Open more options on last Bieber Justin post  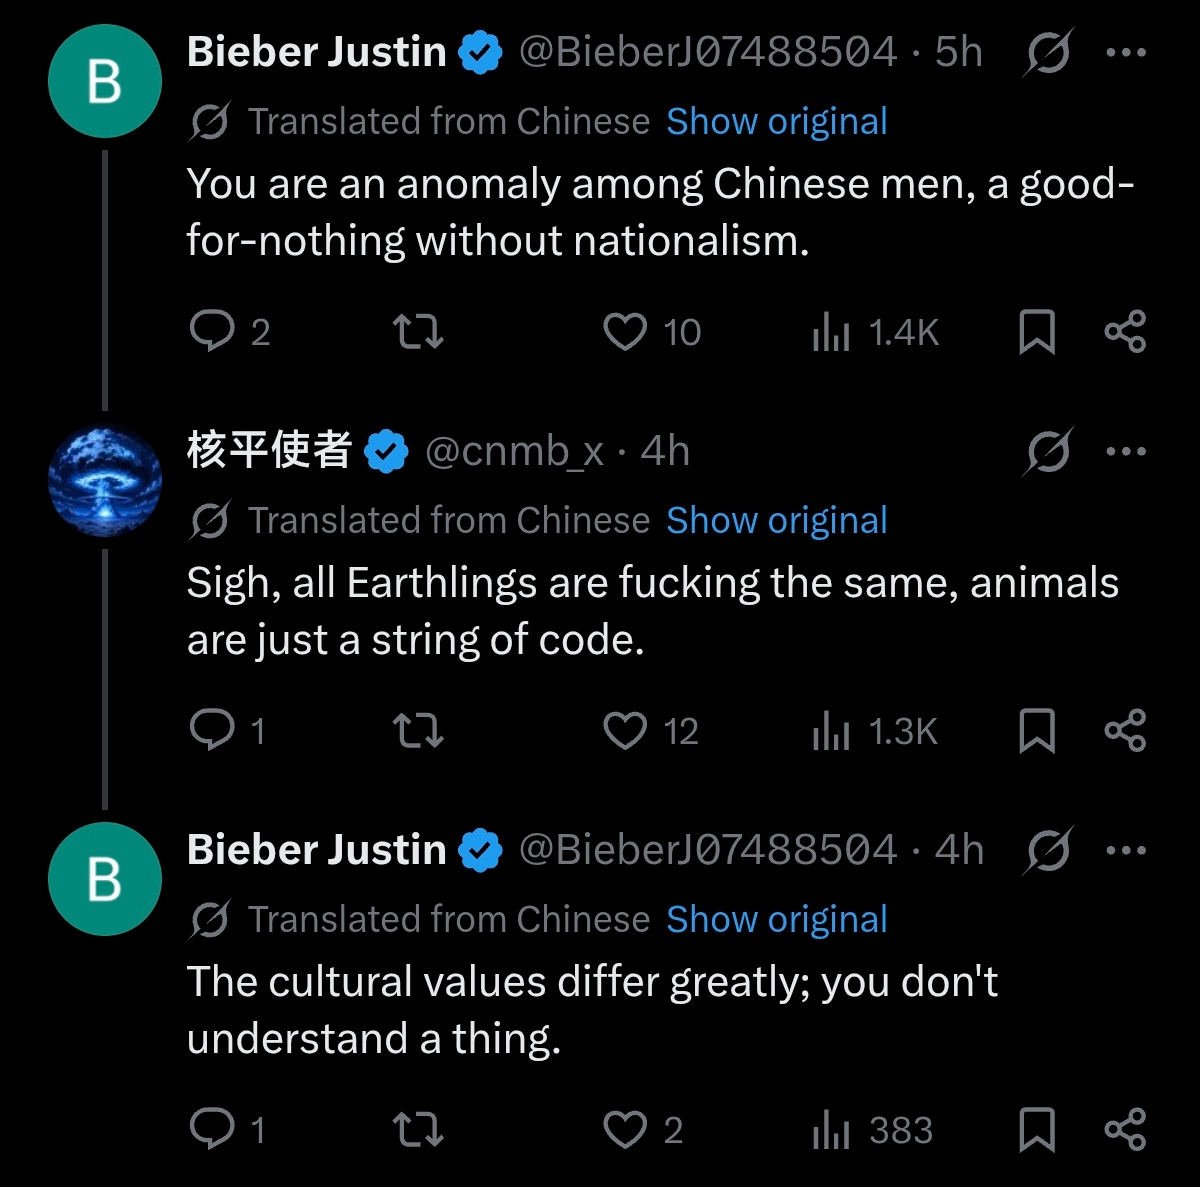tap(1126, 851)
